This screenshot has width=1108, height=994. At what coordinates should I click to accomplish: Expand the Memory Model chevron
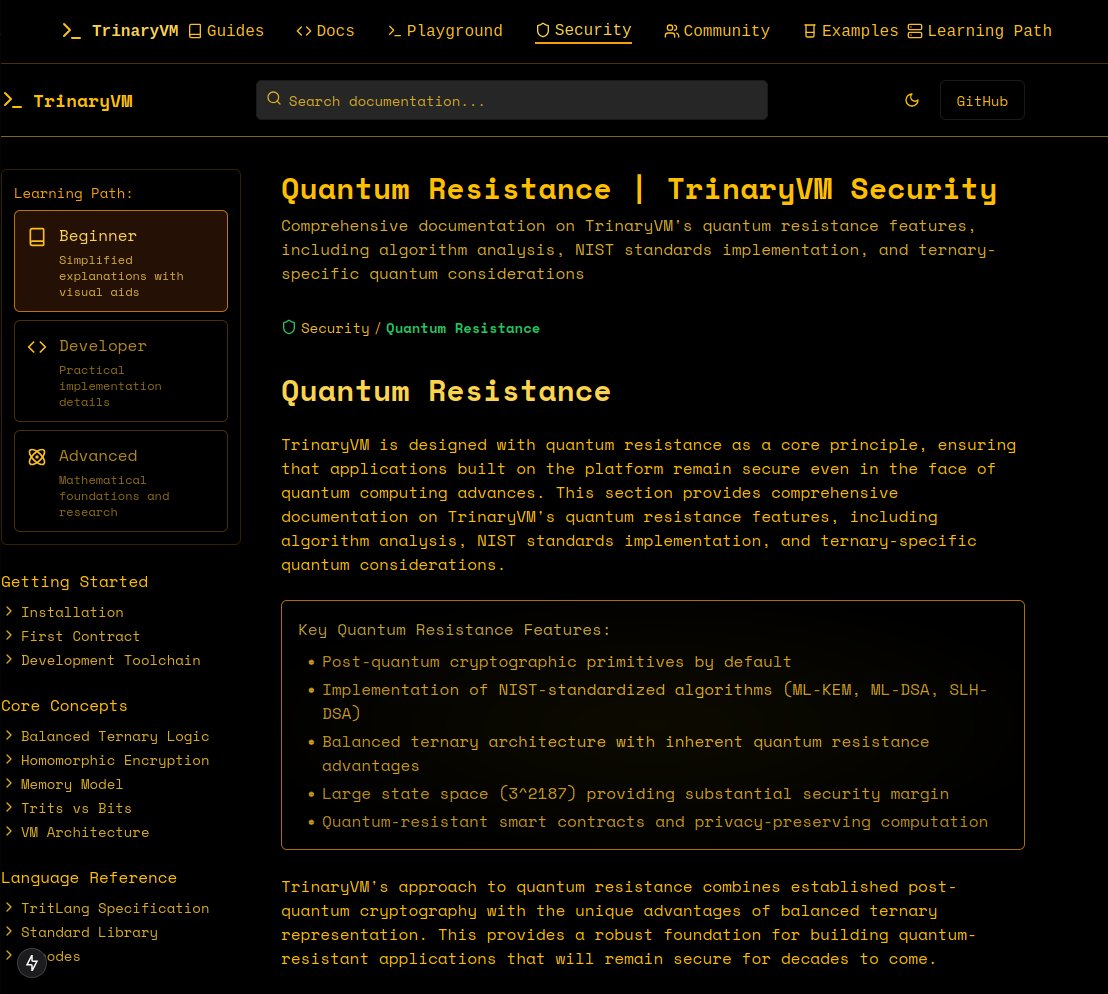pyautogui.click(x=8, y=783)
